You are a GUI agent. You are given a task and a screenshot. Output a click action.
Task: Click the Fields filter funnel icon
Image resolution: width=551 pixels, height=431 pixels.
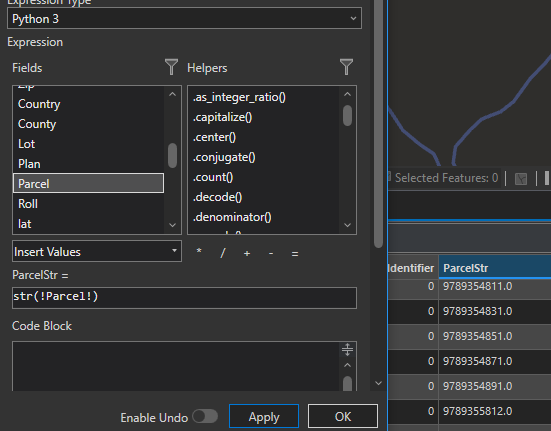pos(171,67)
